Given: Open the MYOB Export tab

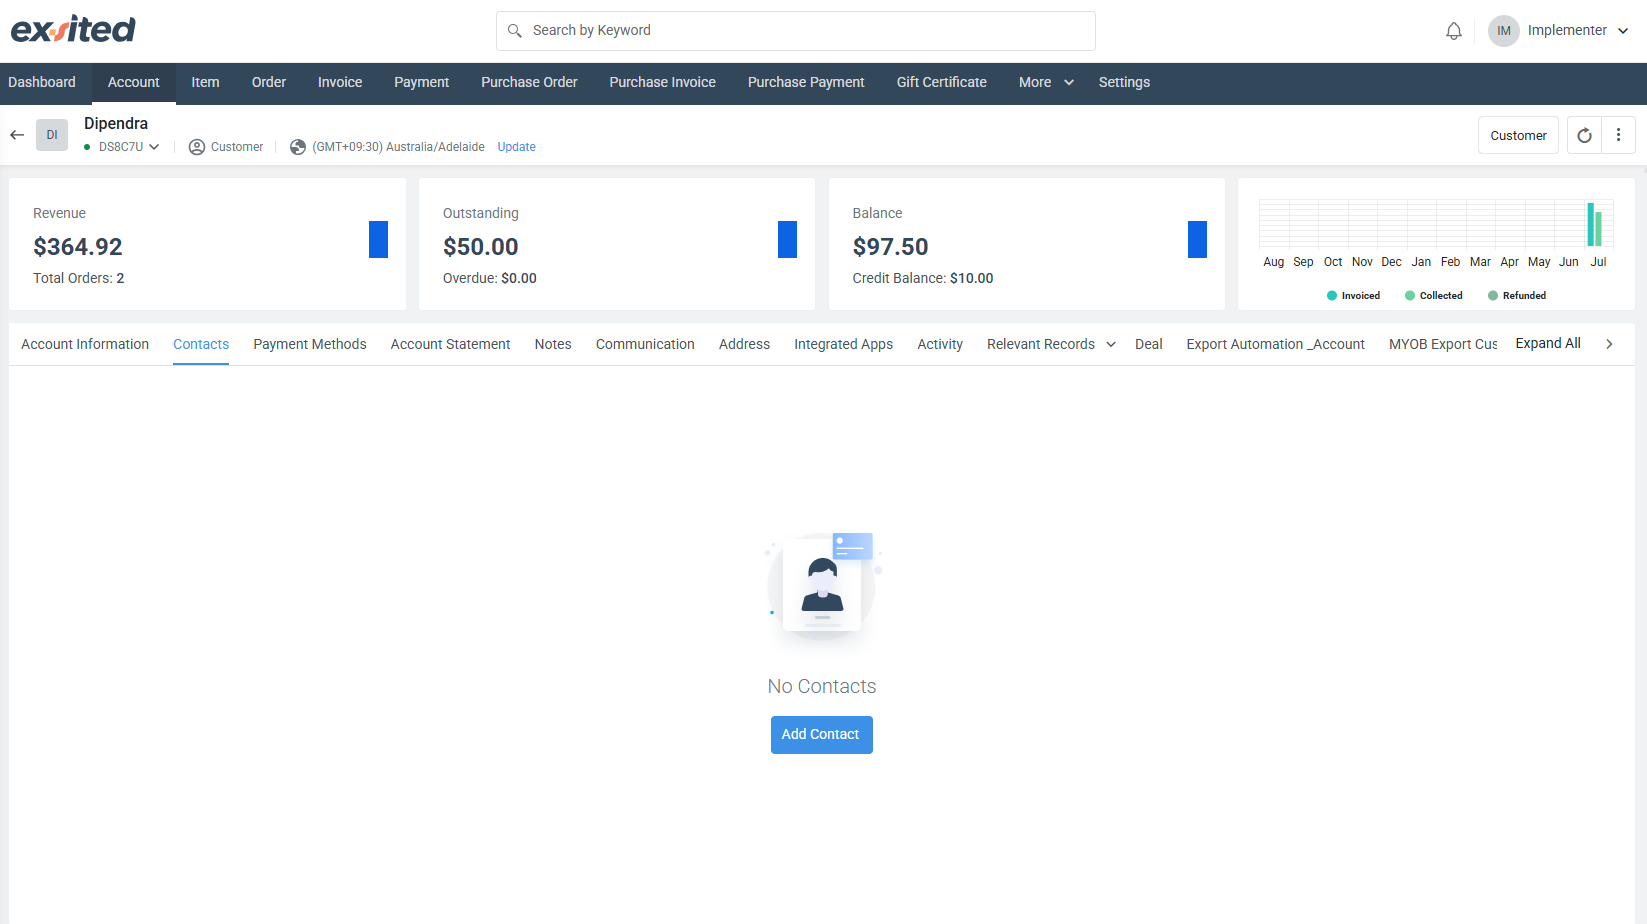Looking at the screenshot, I should pyautogui.click(x=1443, y=344).
